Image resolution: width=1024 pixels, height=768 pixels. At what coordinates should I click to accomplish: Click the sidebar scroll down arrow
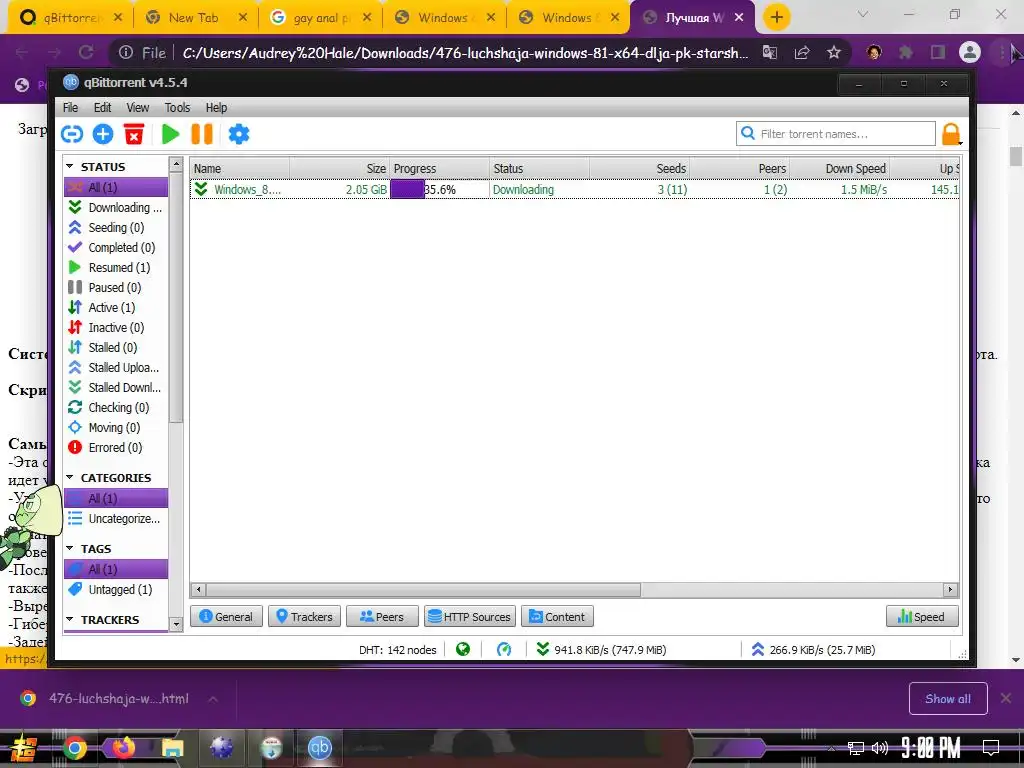(x=176, y=624)
